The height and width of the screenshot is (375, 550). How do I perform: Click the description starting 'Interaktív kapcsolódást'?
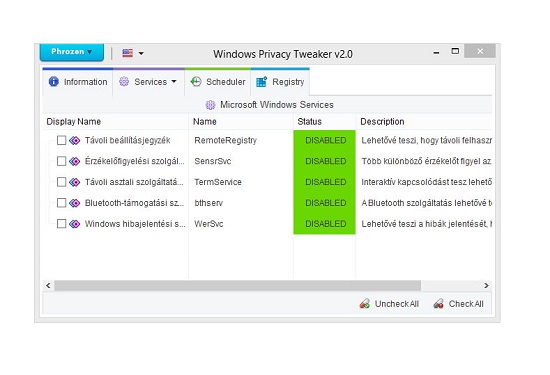click(426, 182)
